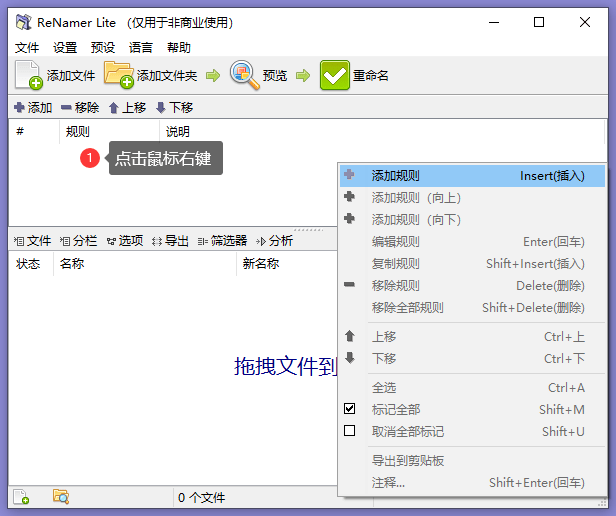Choose 编辑规则 from context menu

tap(472, 242)
